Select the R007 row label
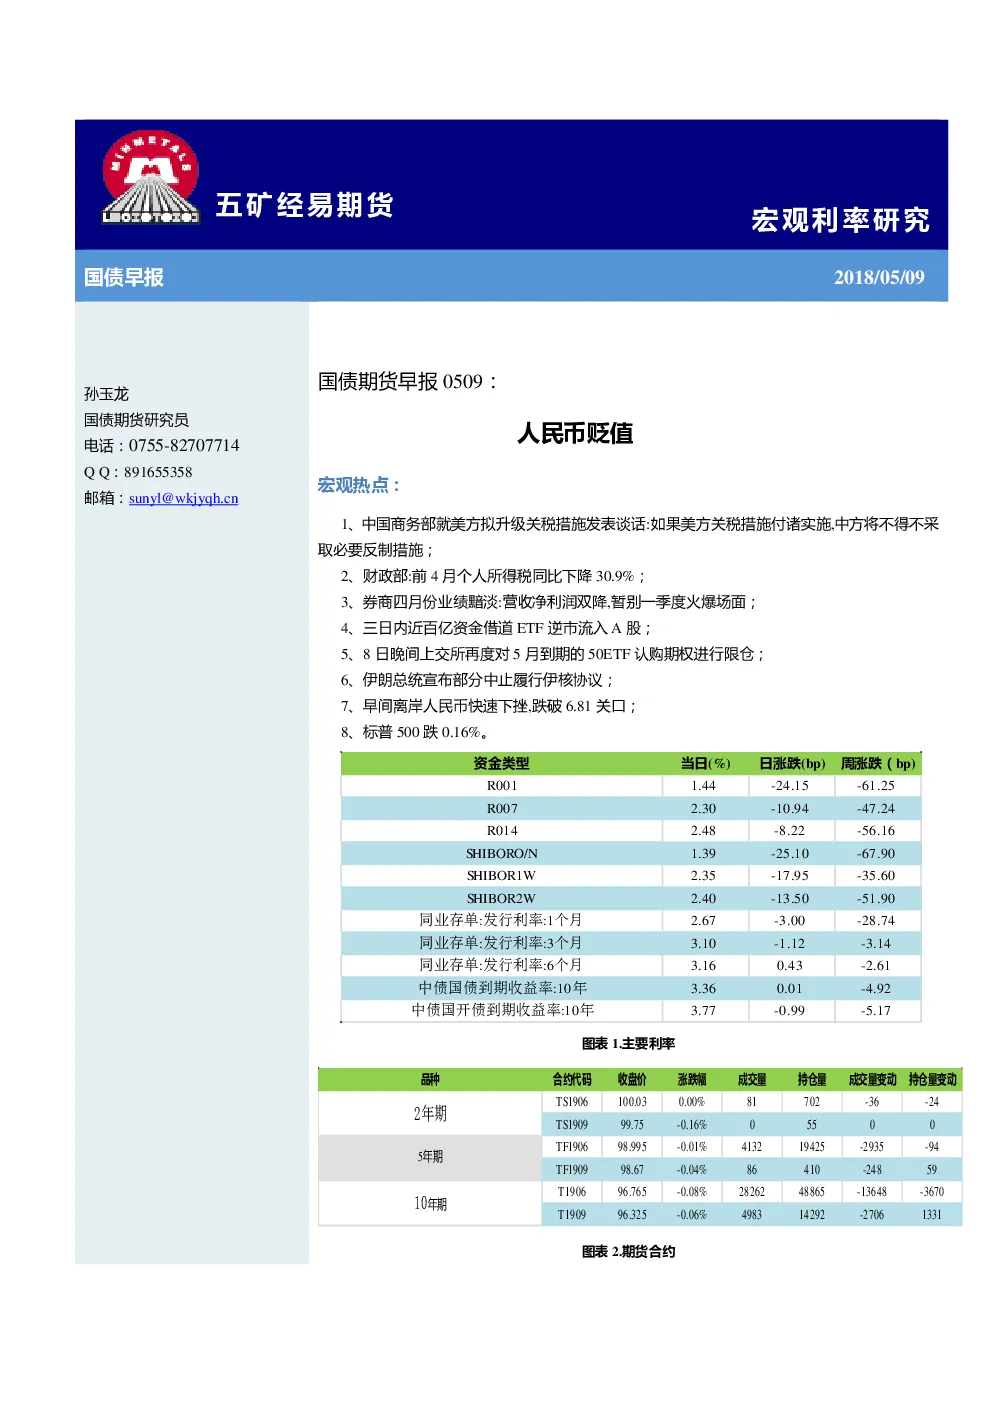Screen dimensions: 992x1403 [502, 808]
